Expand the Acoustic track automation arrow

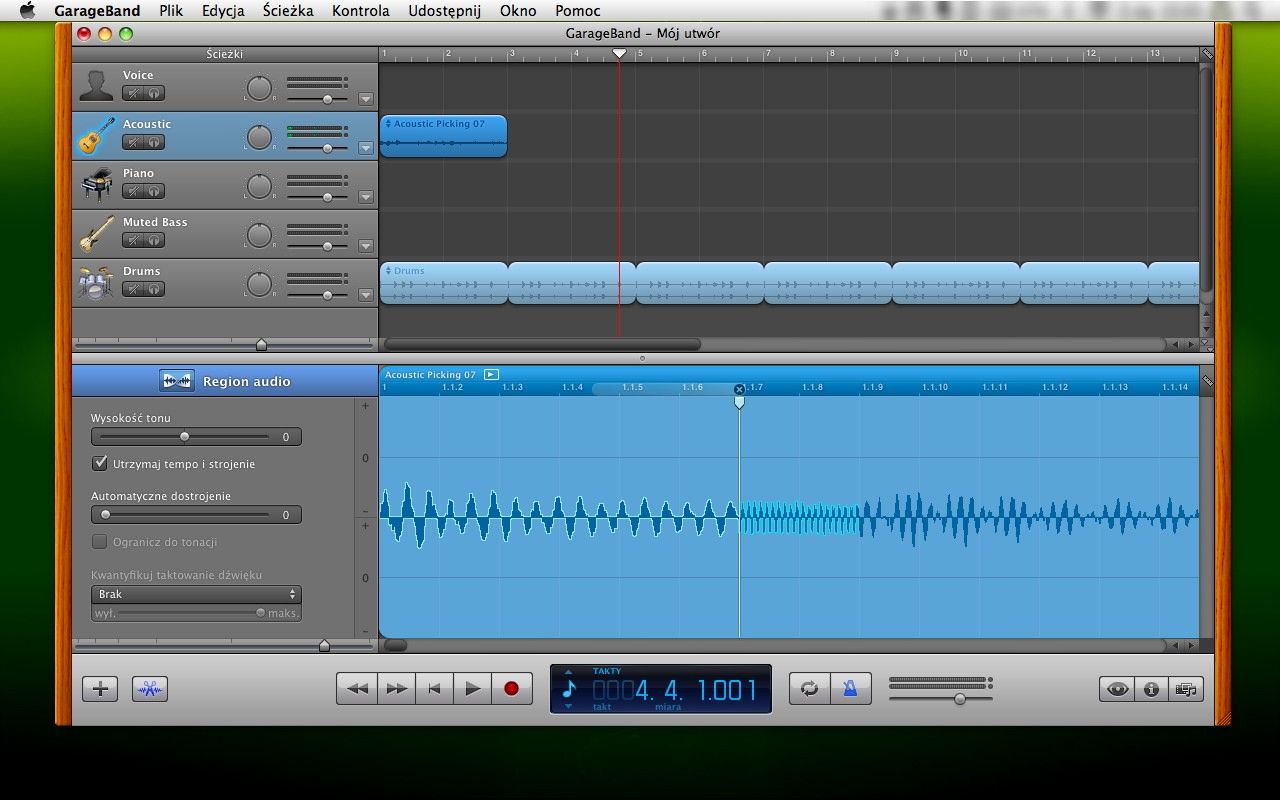point(365,148)
